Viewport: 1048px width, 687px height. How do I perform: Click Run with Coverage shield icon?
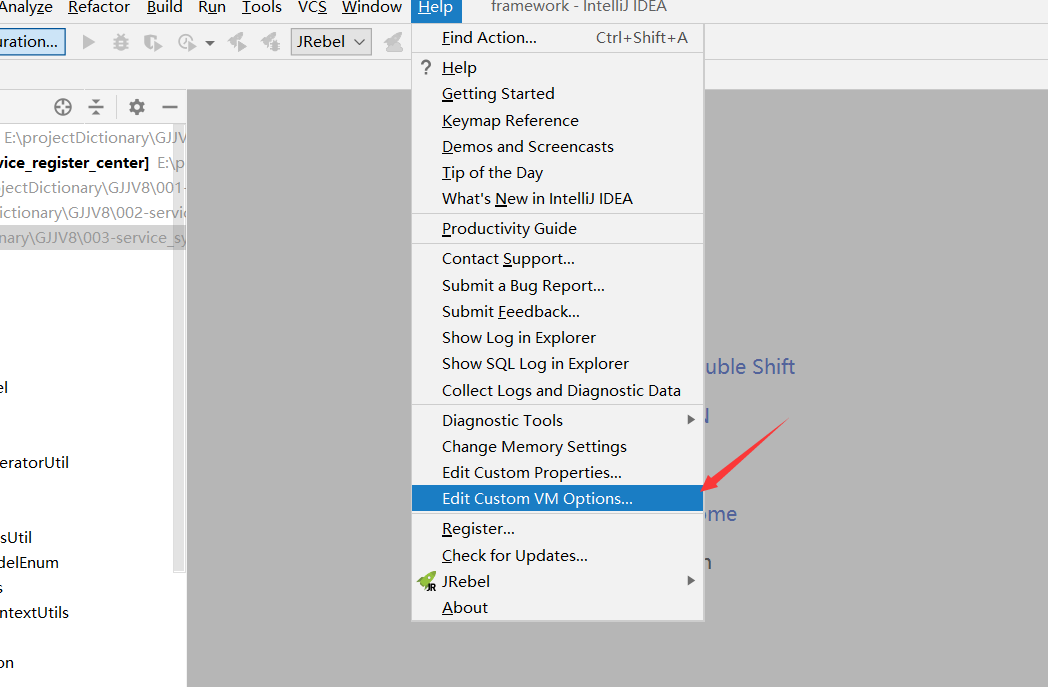[153, 42]
